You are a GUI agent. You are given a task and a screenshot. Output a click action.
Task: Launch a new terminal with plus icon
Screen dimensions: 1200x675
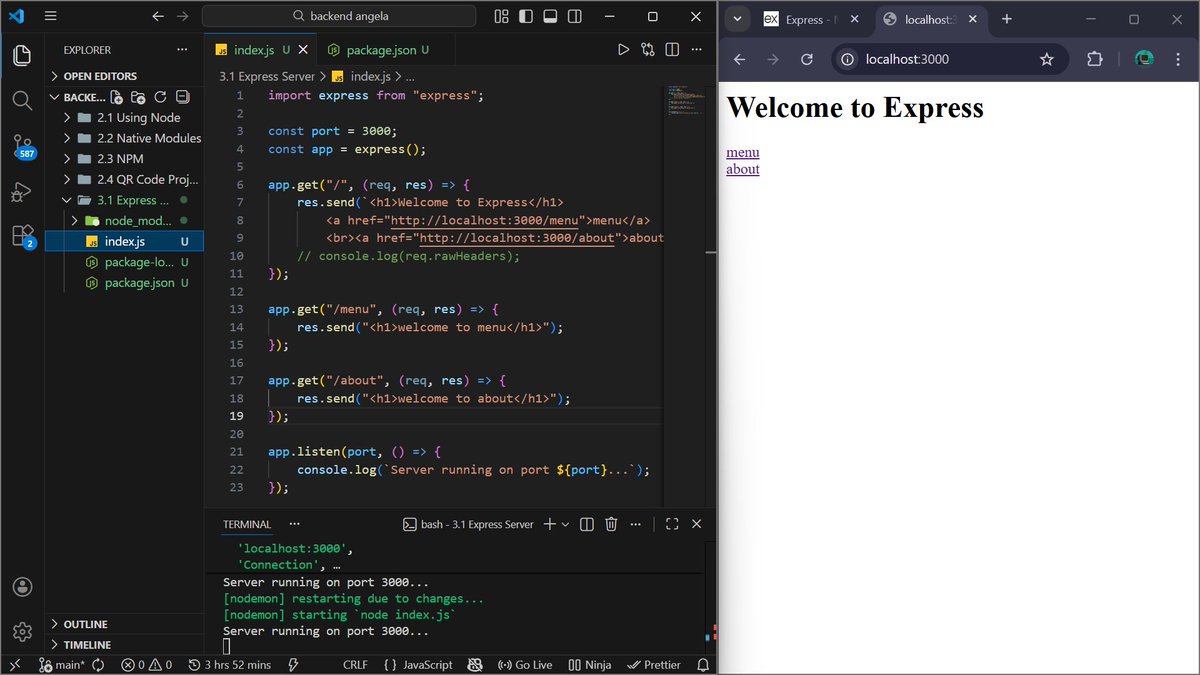[x=549, y=523]
